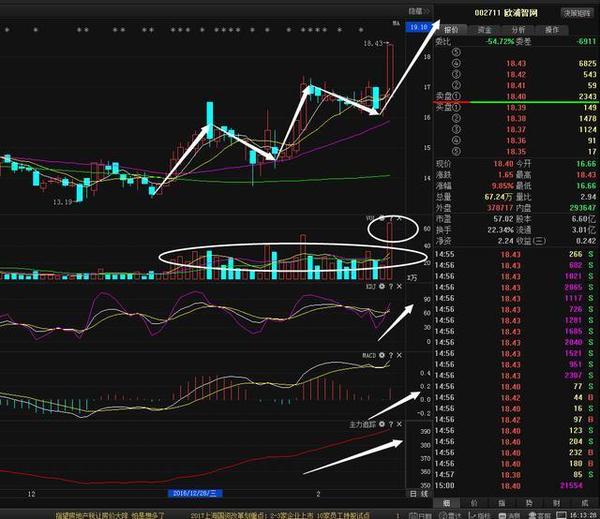
Task: Open MACD indicator settings gear
Action: [382, 355]
